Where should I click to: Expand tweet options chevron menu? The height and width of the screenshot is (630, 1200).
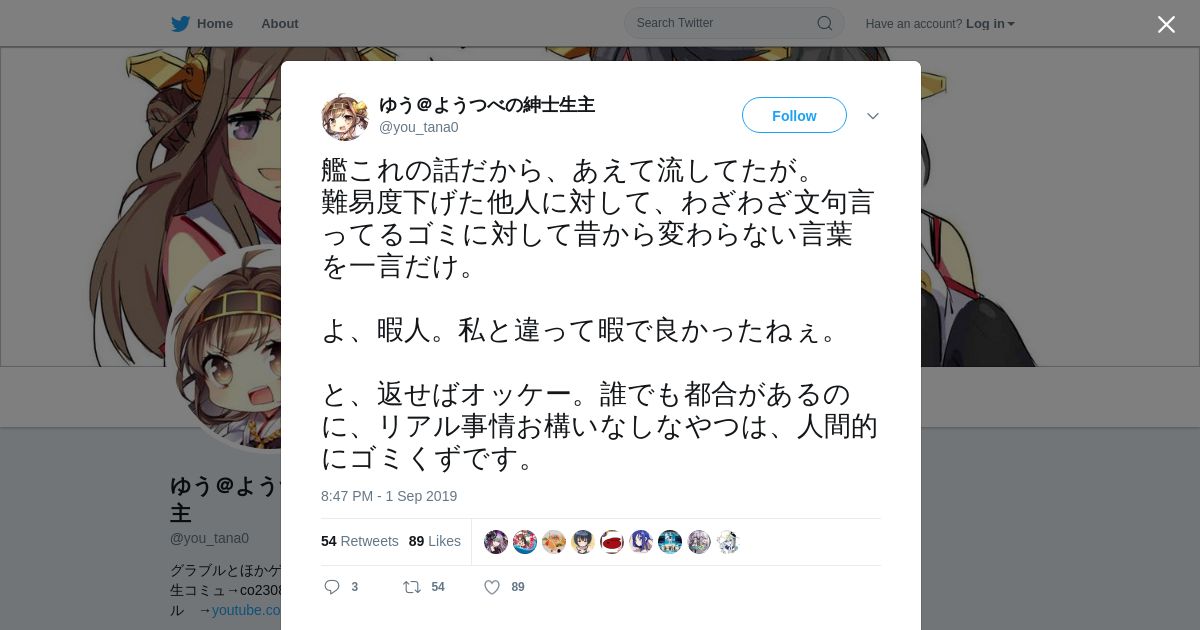[873, 116]
